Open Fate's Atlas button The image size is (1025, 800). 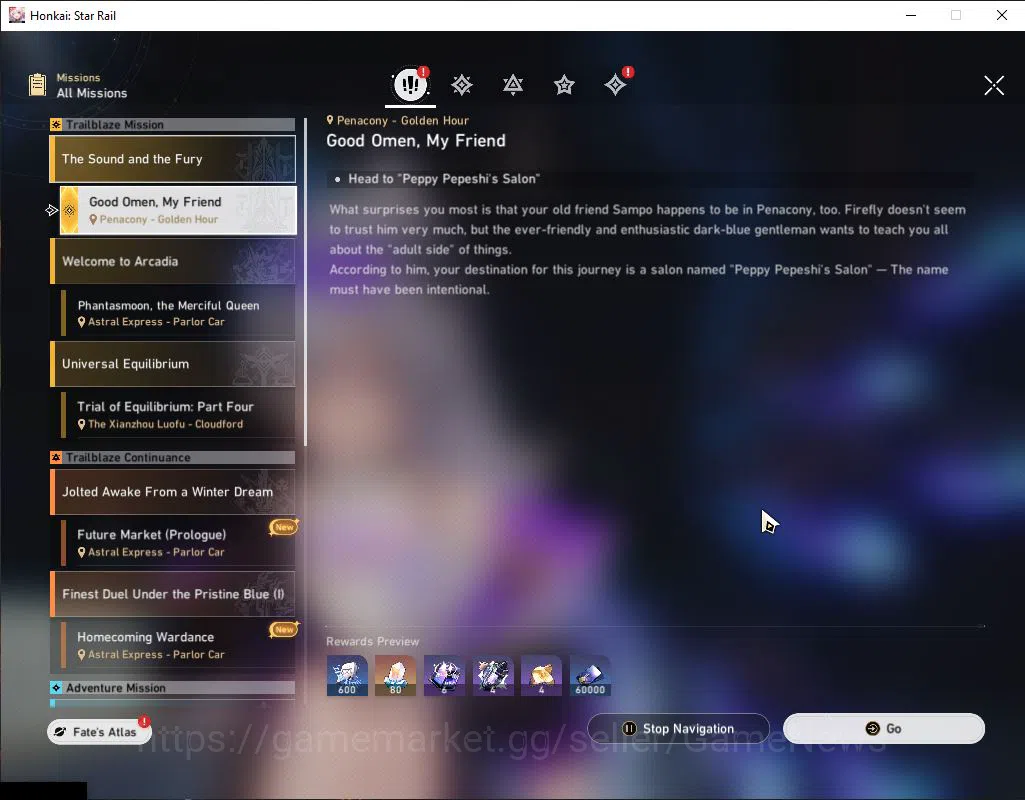99,731
